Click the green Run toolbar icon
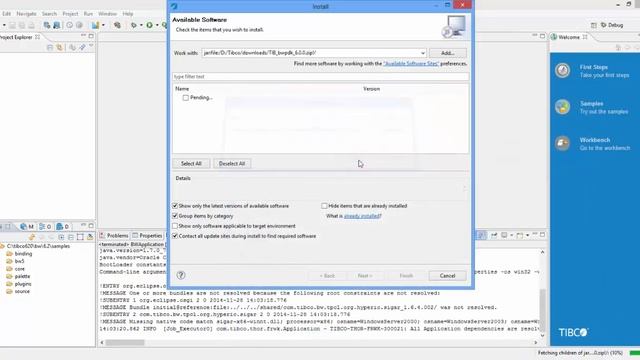Viewport: 640px width, 360px height. tap(150, 25)
